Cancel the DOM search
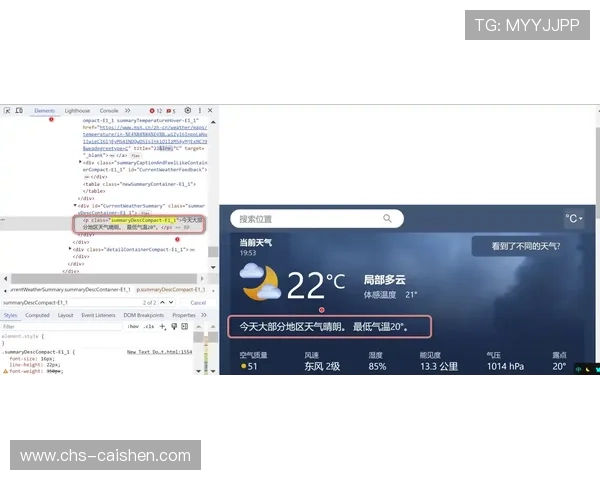Viewport: 600px width, 480px height. pos(198,302)
